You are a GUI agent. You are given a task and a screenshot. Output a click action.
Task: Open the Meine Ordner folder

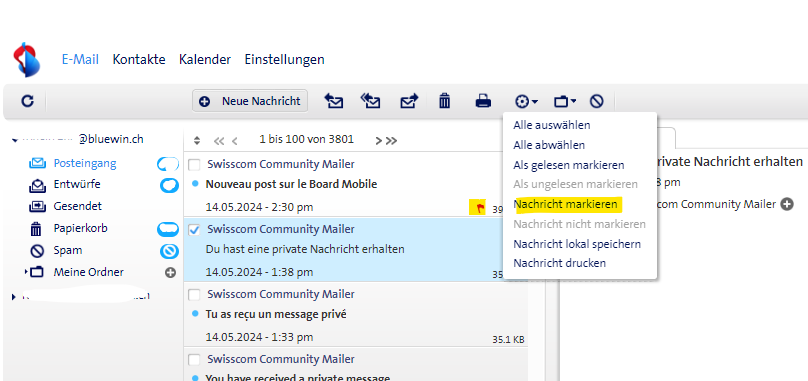(x=89, y=272)
